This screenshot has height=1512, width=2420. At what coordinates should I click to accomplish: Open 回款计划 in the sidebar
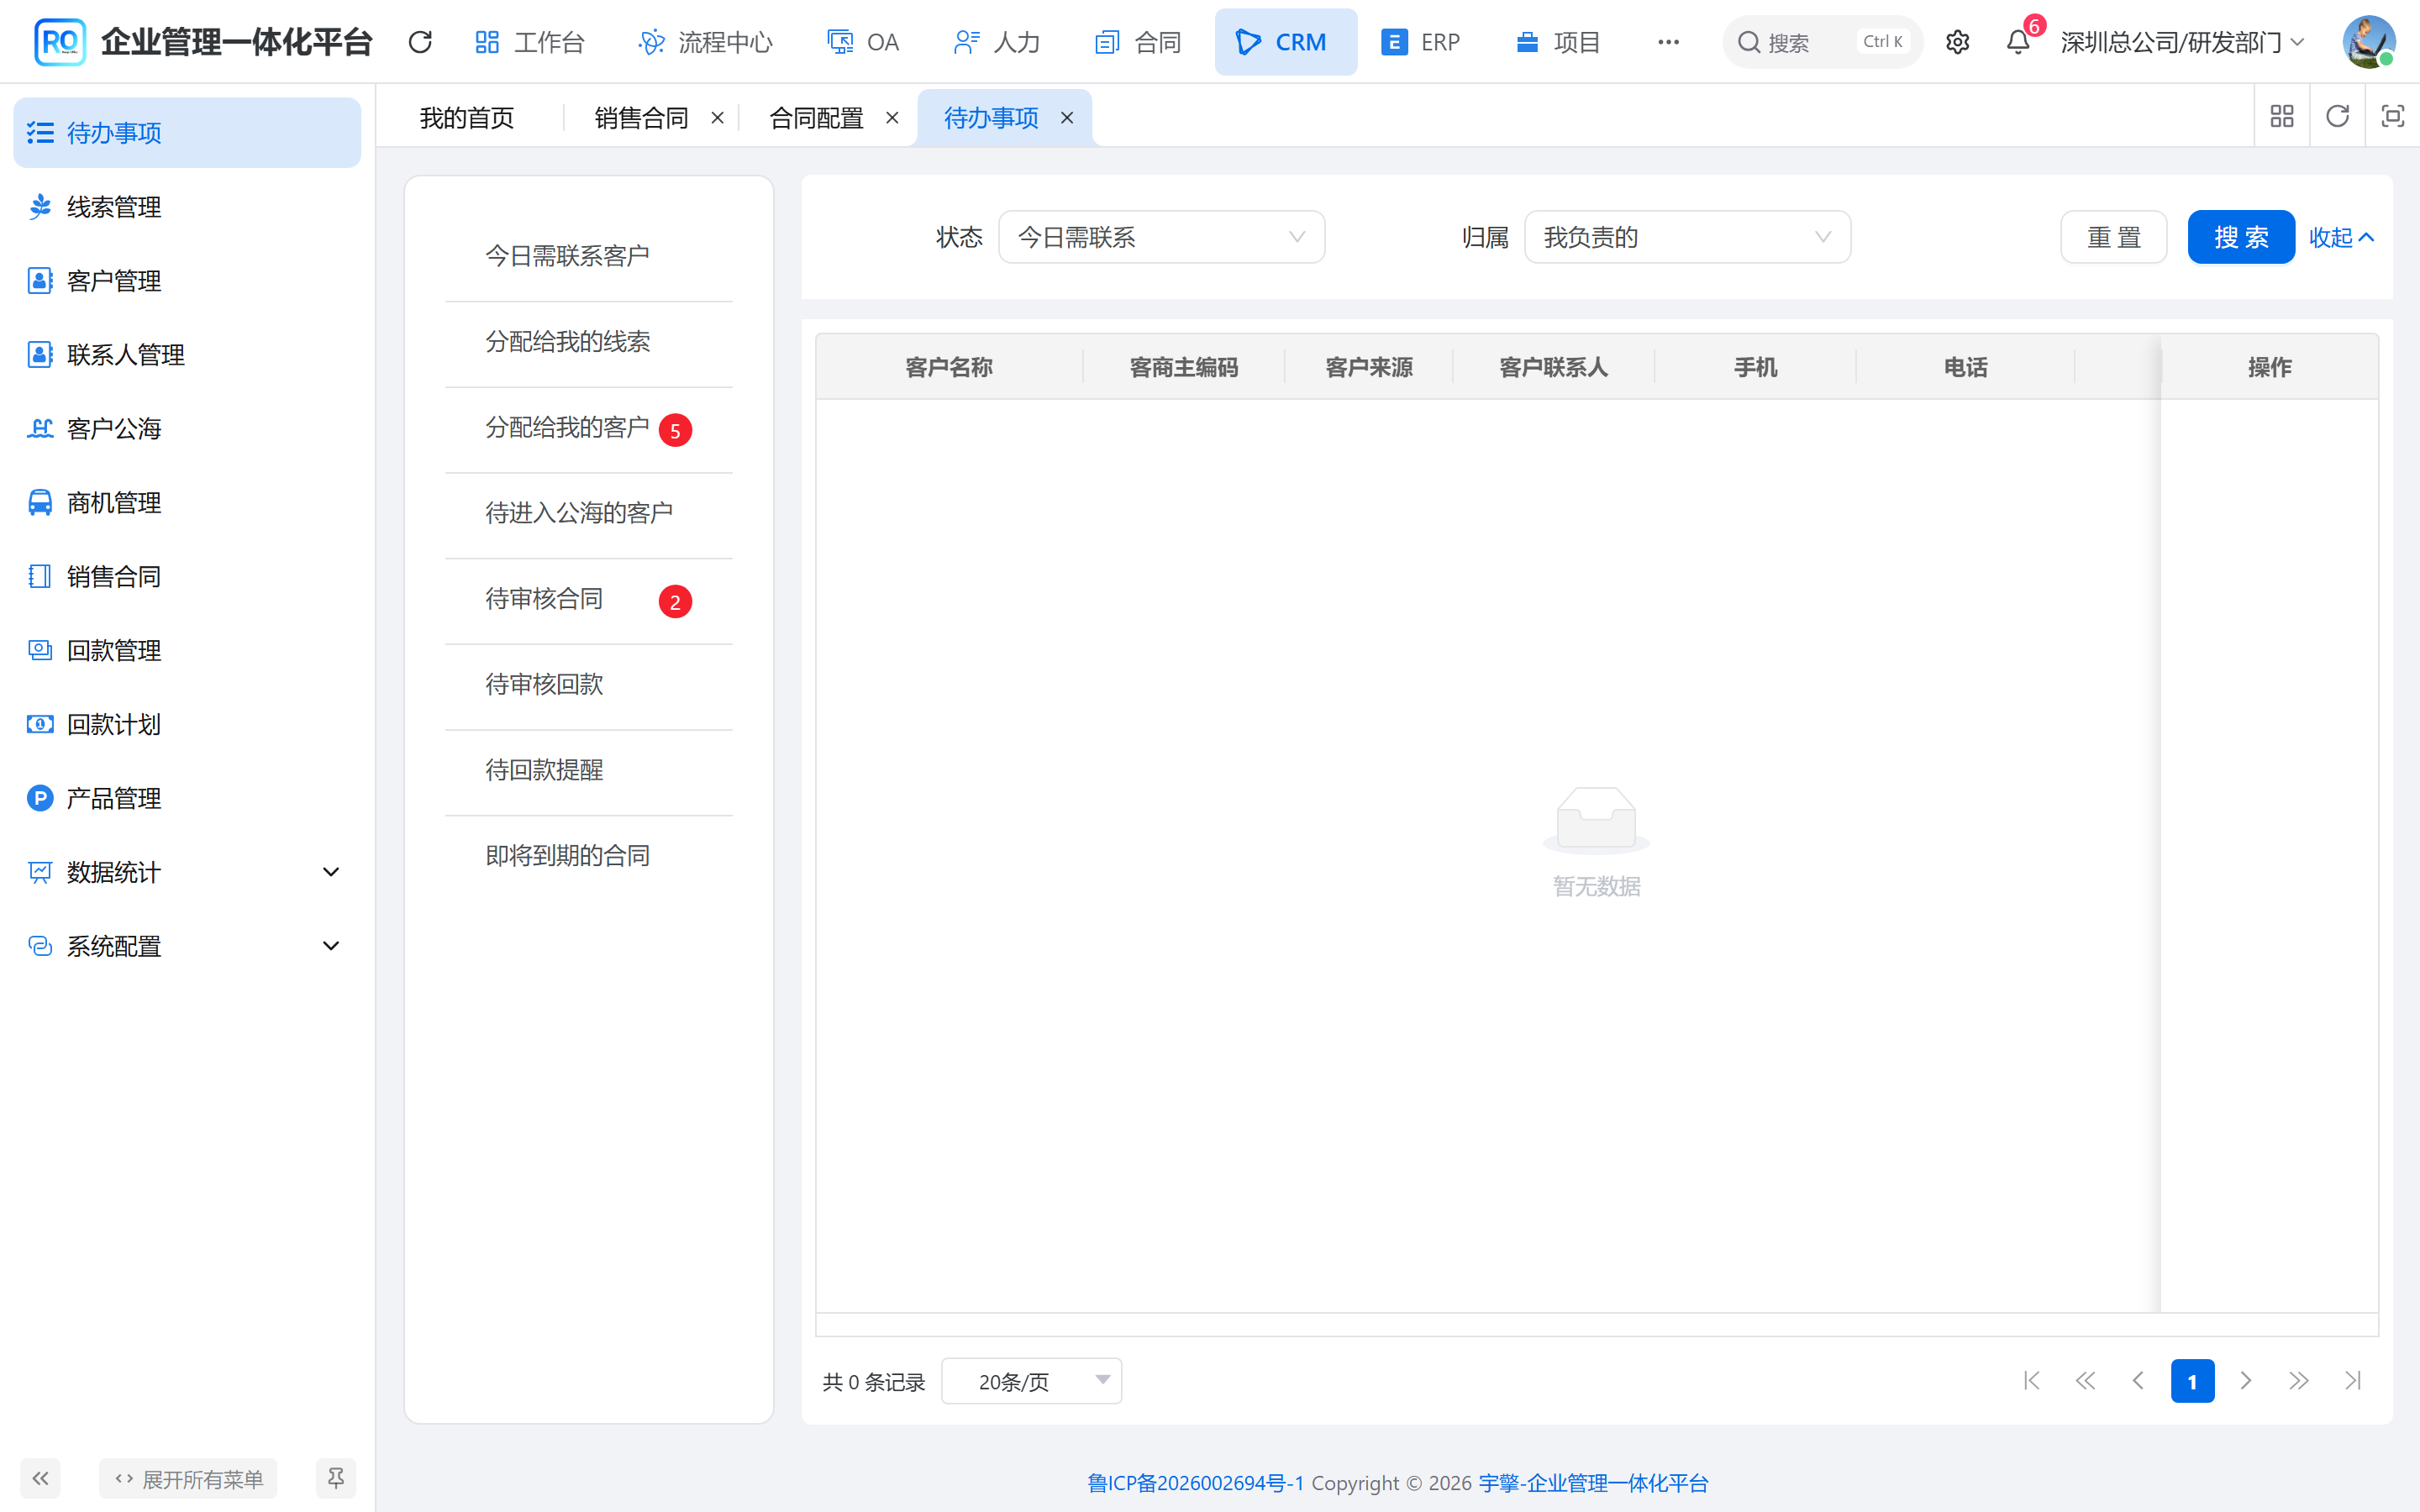187,724
